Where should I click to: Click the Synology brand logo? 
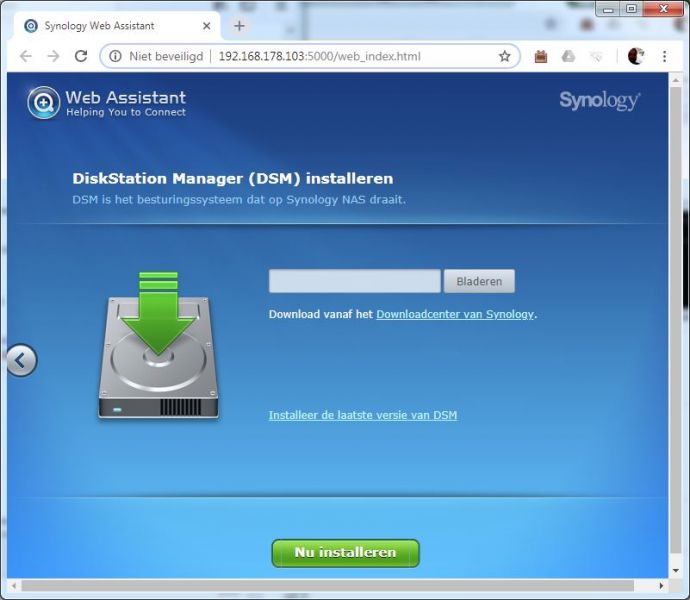[x=600, y=101]
